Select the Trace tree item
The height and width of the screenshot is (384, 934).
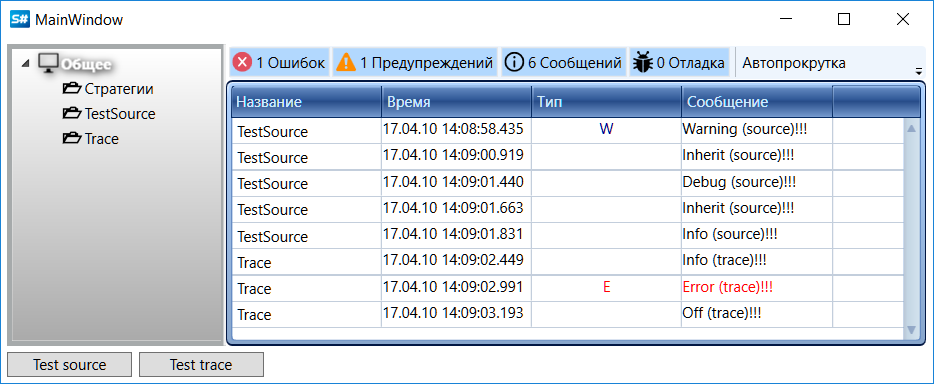101,139
